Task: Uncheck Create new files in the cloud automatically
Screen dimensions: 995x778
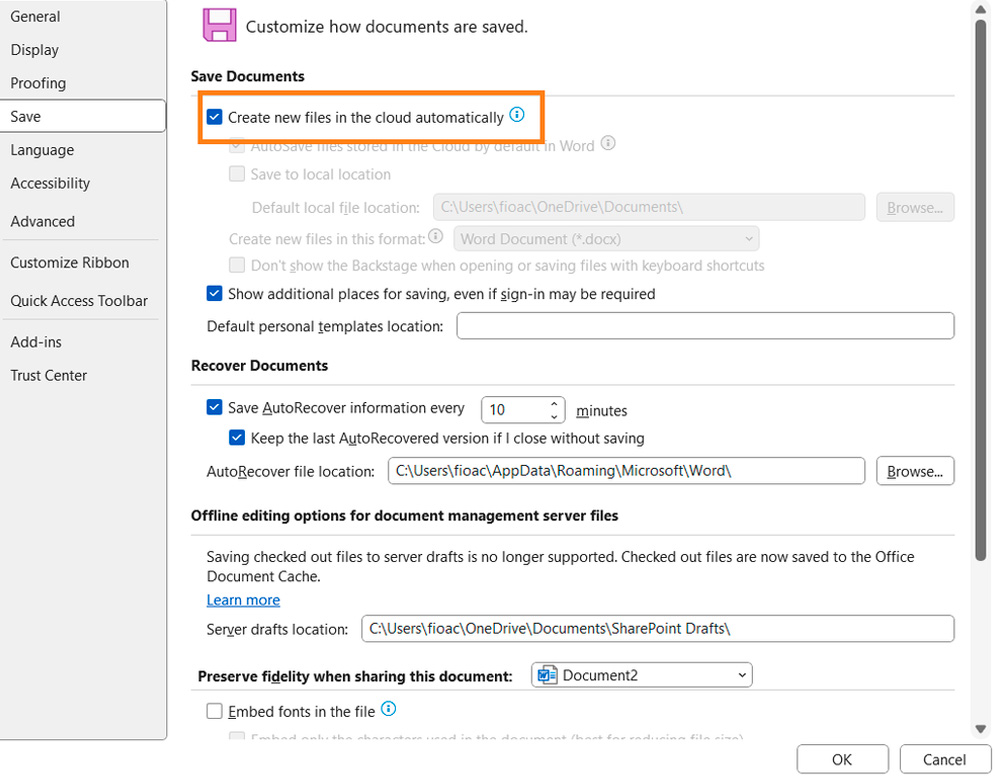Action: (214, 117)
